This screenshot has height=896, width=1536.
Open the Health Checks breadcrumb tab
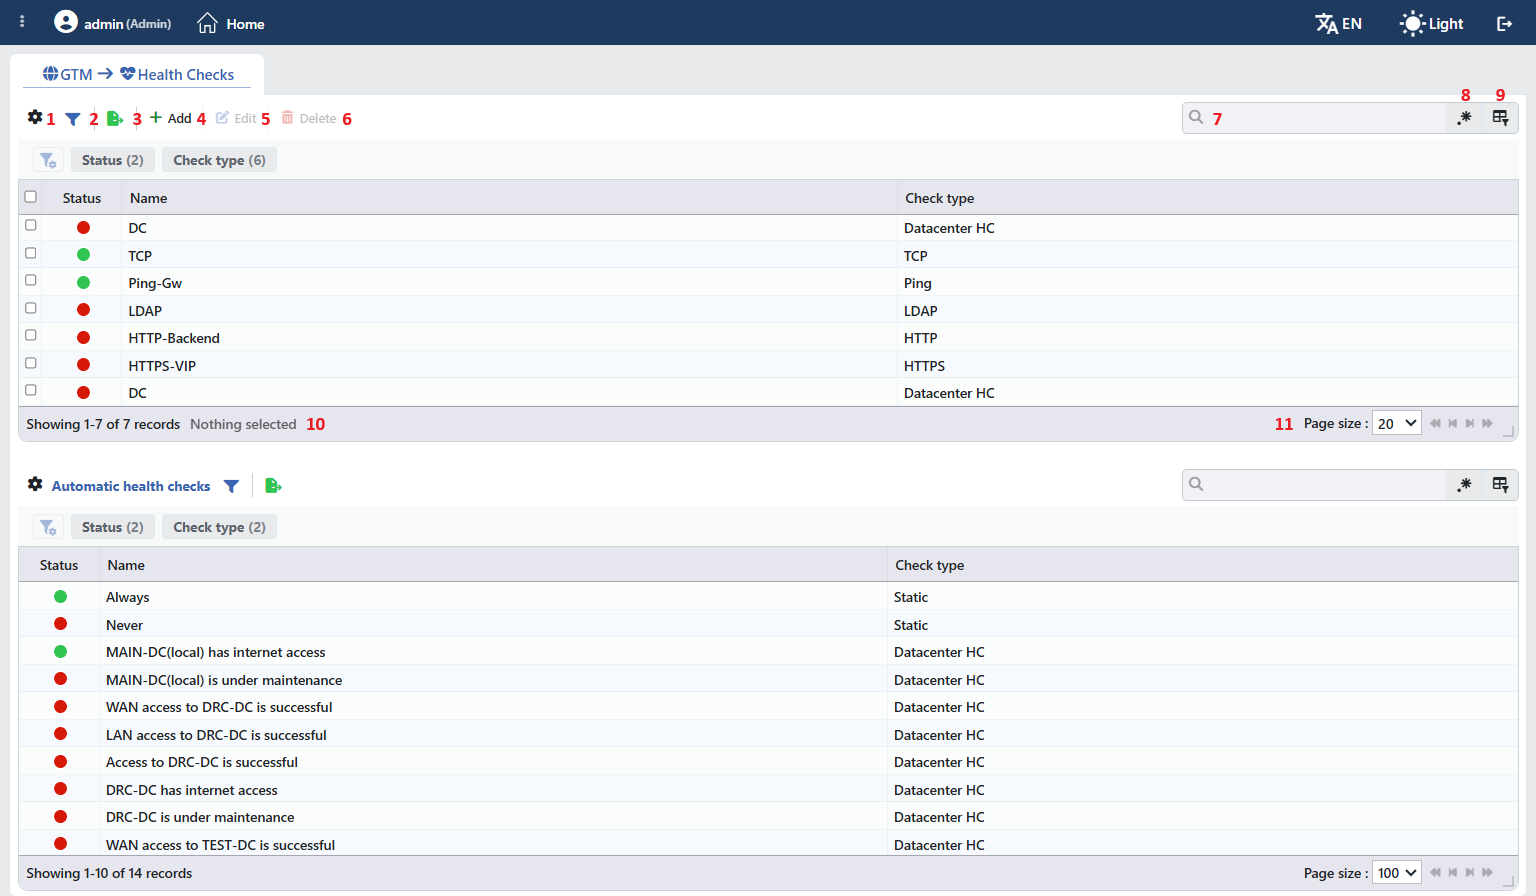pyautogui.click(x=177, y=74)
